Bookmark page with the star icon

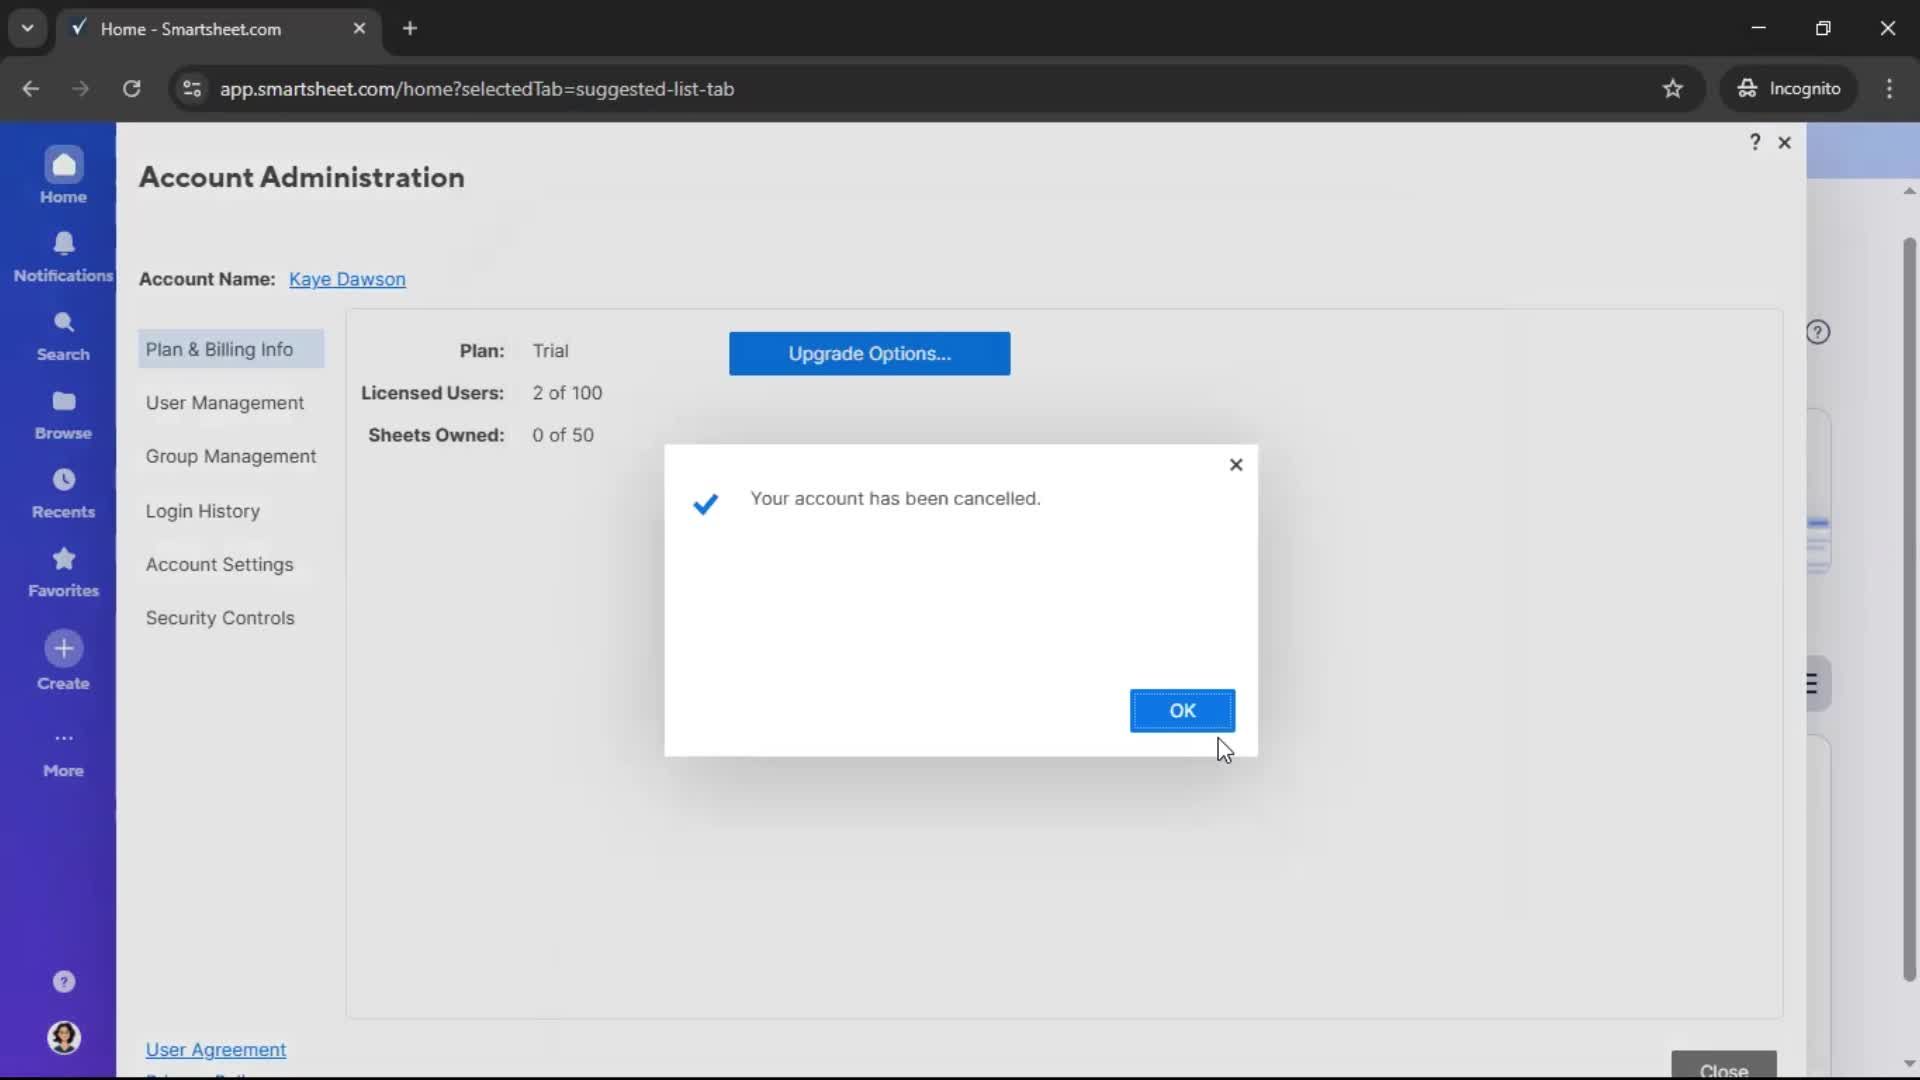[x=1673, y=89]
